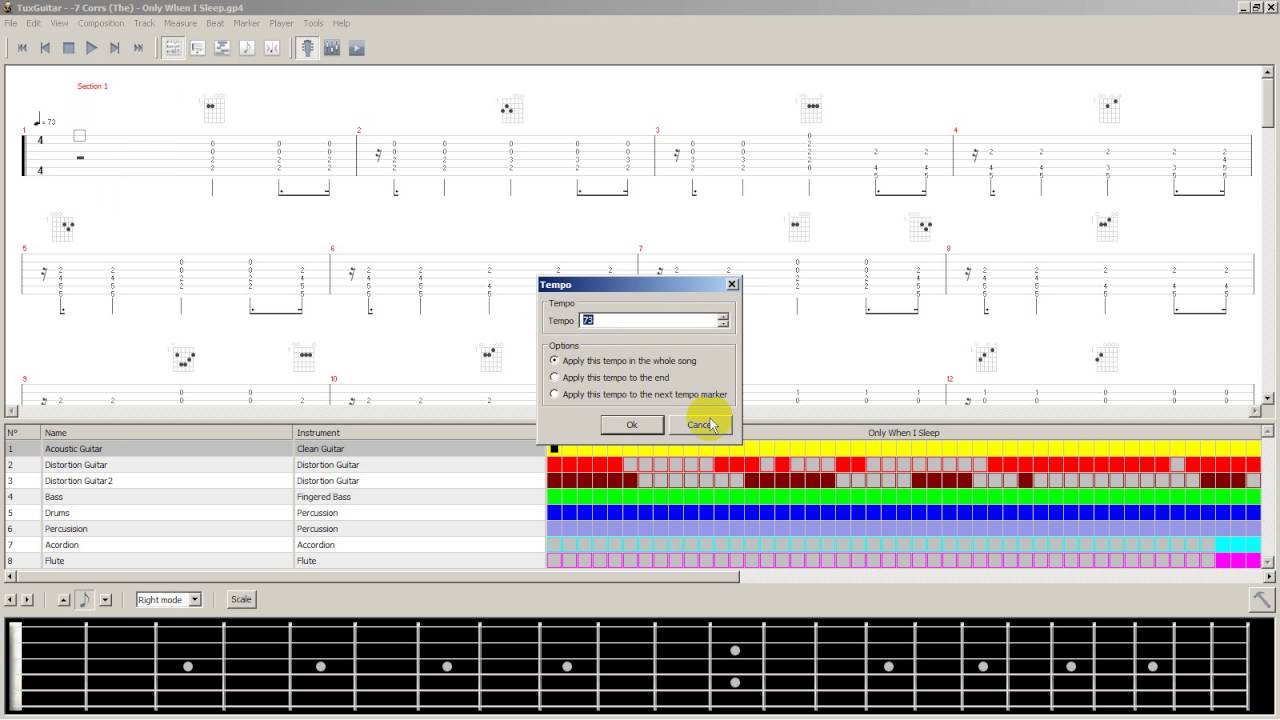This screenshot has height=720, width=1280.
Task: Close the Tempo dialog with X
Action: [732, 284]
